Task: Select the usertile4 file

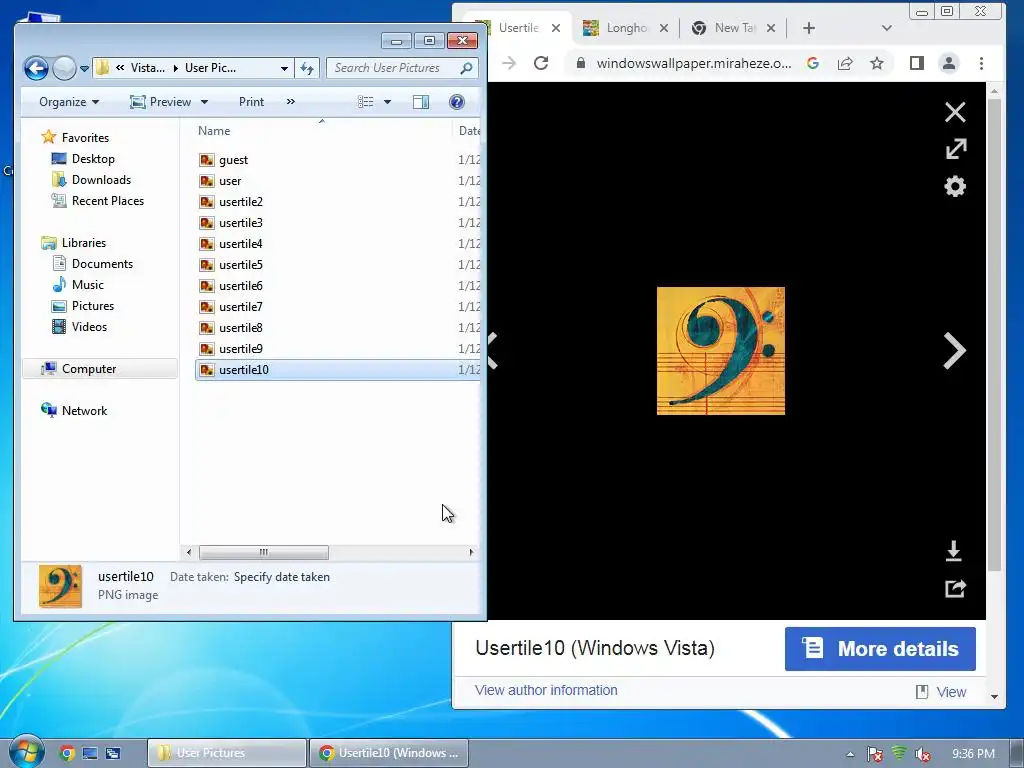Action: (241, 244)
